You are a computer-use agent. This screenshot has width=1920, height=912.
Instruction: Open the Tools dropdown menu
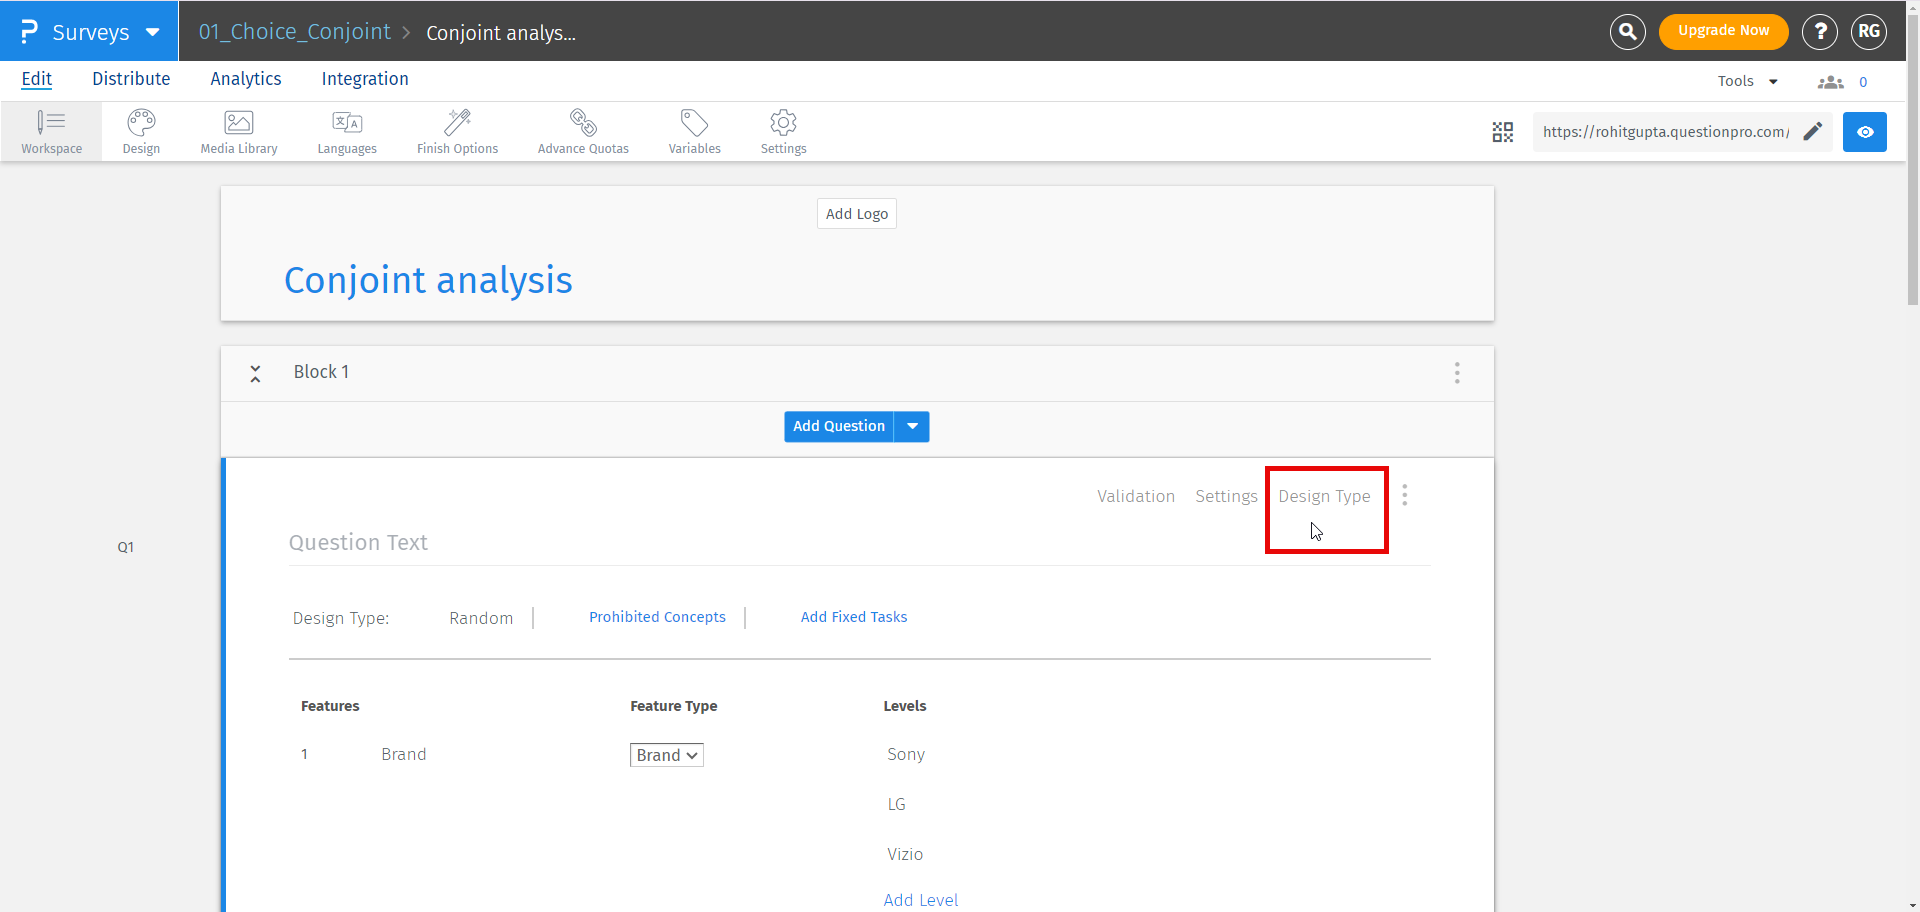1747,81
